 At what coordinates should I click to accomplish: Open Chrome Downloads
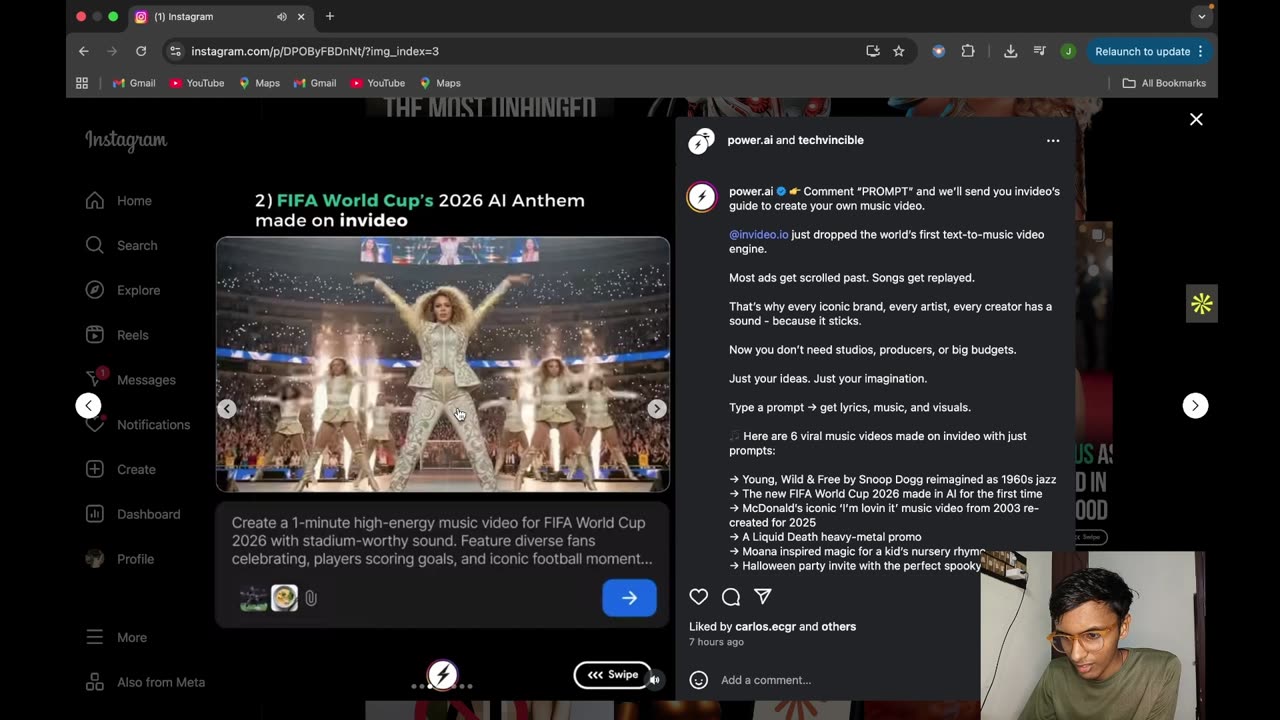point(1010,51)
